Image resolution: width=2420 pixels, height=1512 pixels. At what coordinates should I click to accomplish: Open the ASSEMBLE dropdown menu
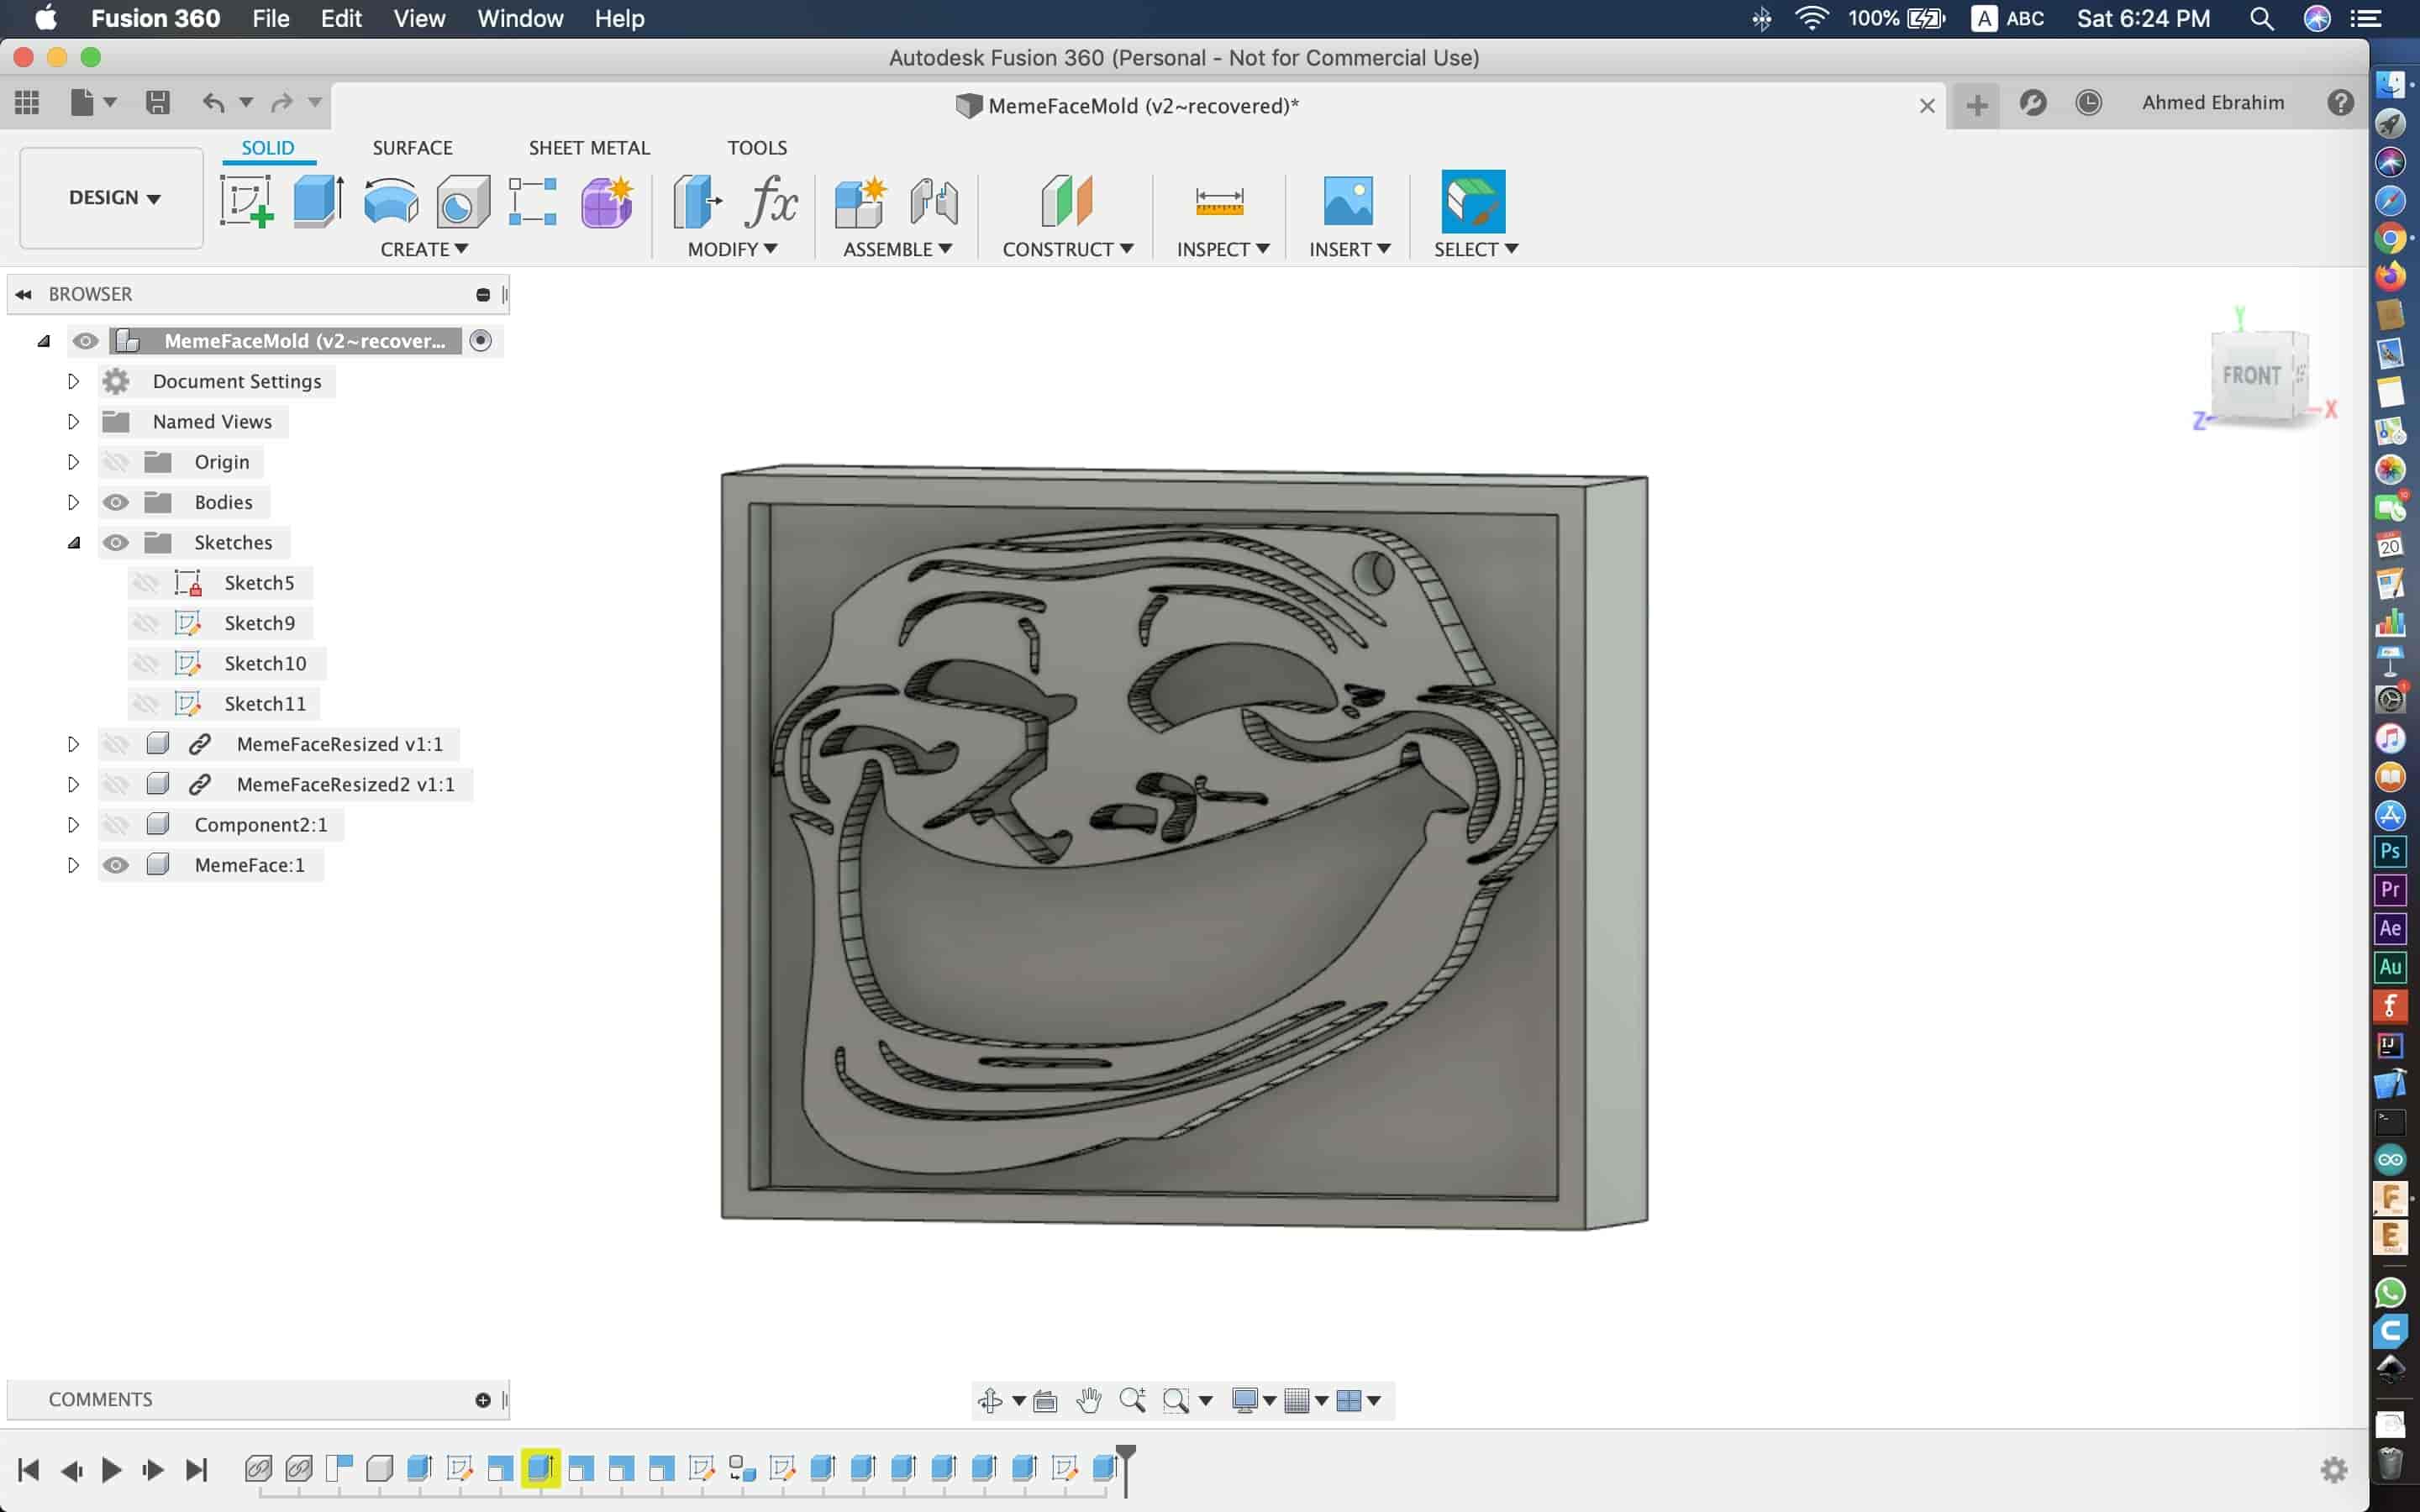(x=897, y=249)
